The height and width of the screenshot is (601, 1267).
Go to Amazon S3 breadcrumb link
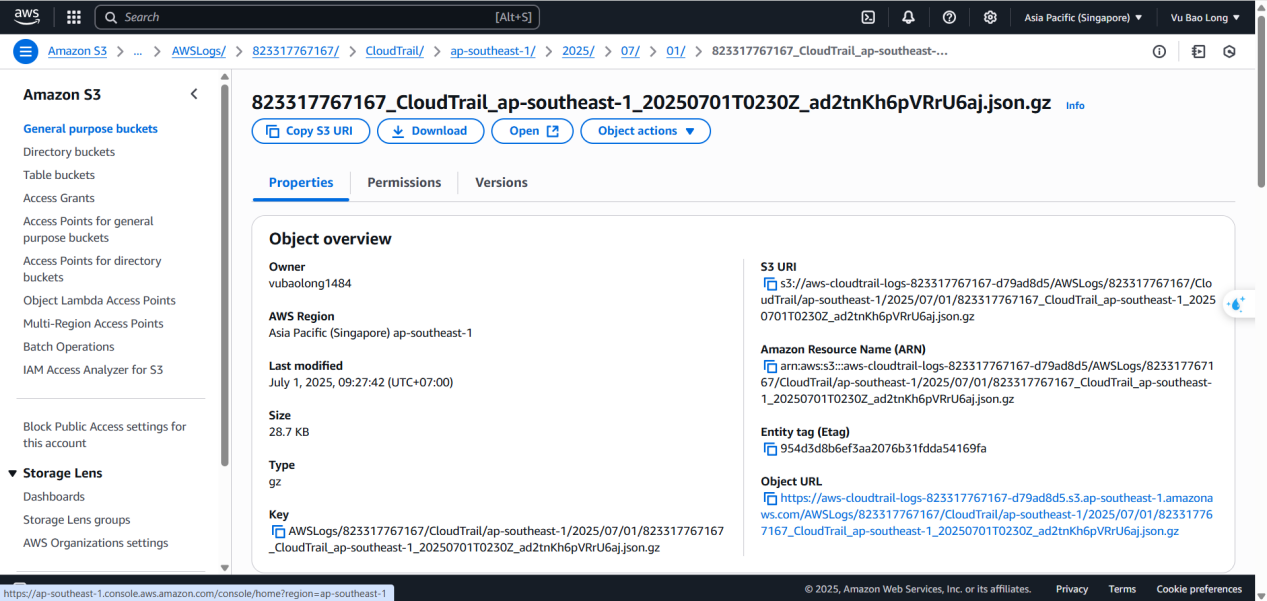[x=77, y=51]
